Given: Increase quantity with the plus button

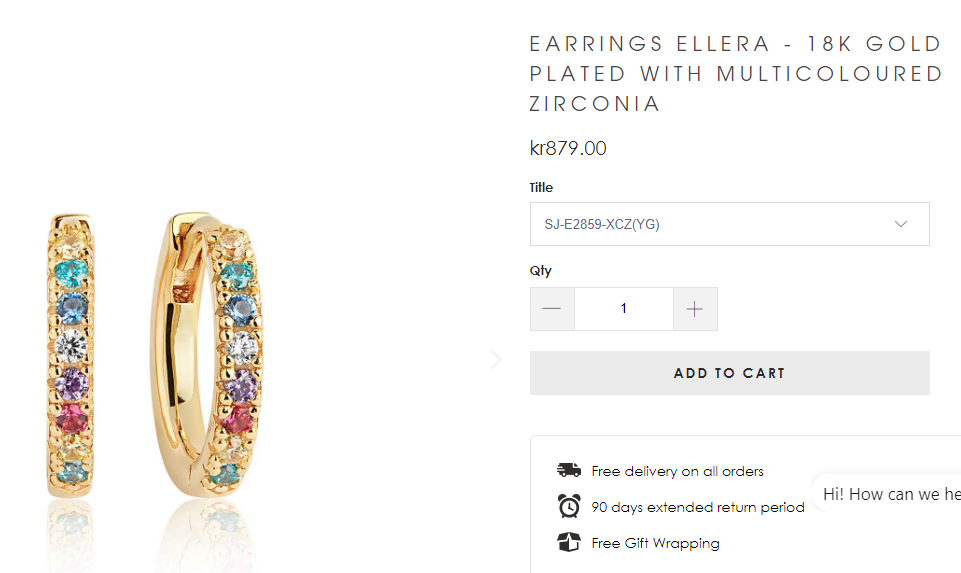Looking at the screenshot, I should (x=695, y=309).
